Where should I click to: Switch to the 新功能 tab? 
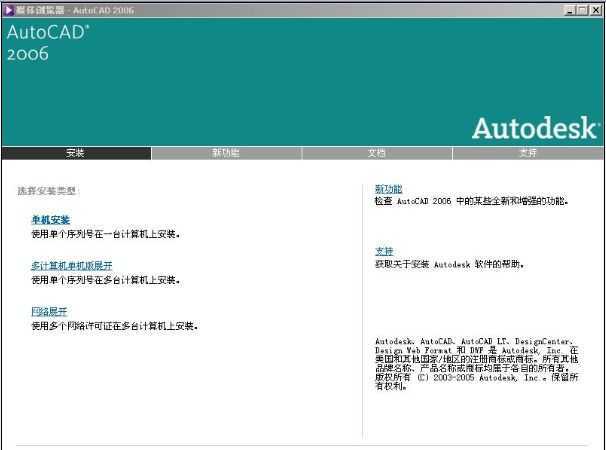[x=226, y=153]
